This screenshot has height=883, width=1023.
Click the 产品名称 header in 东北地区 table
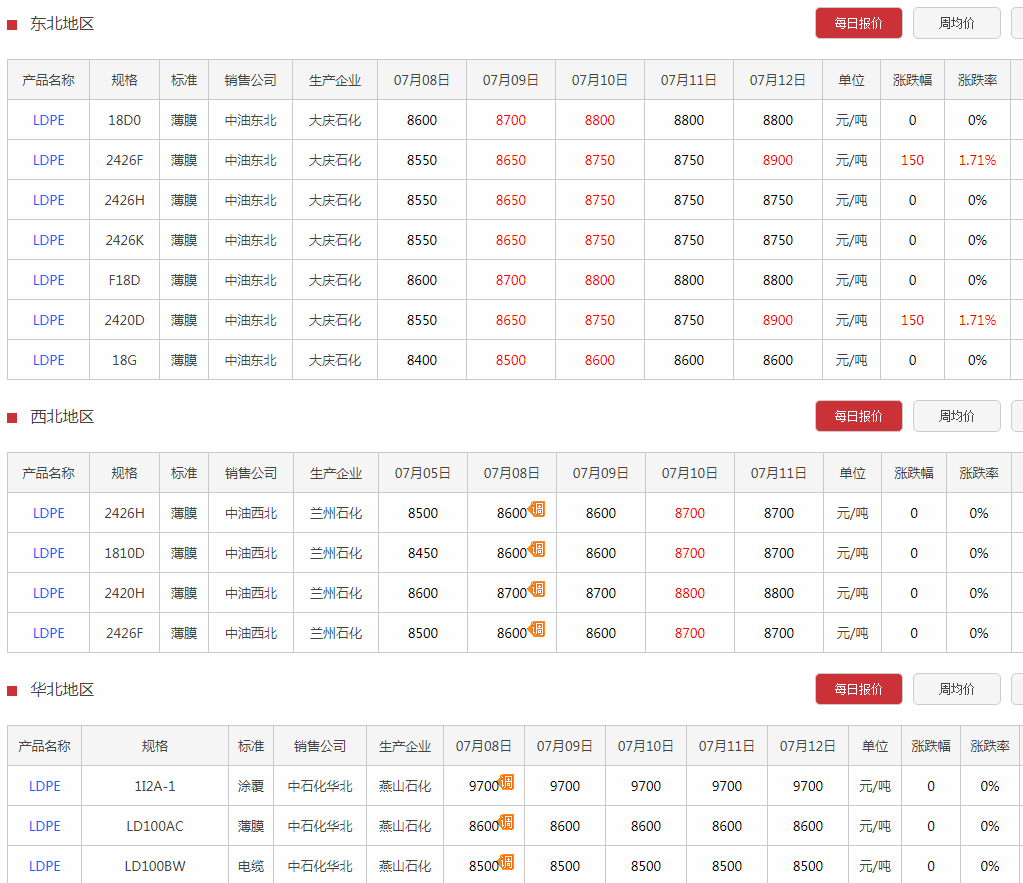pyautogui.click(x=48, y=80)
